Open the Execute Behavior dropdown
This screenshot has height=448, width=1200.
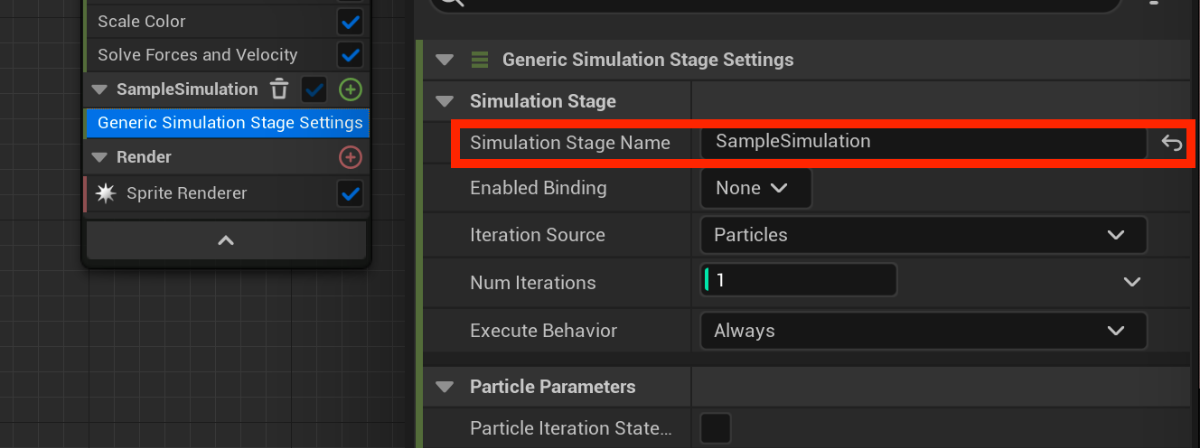tap(922, 331)
